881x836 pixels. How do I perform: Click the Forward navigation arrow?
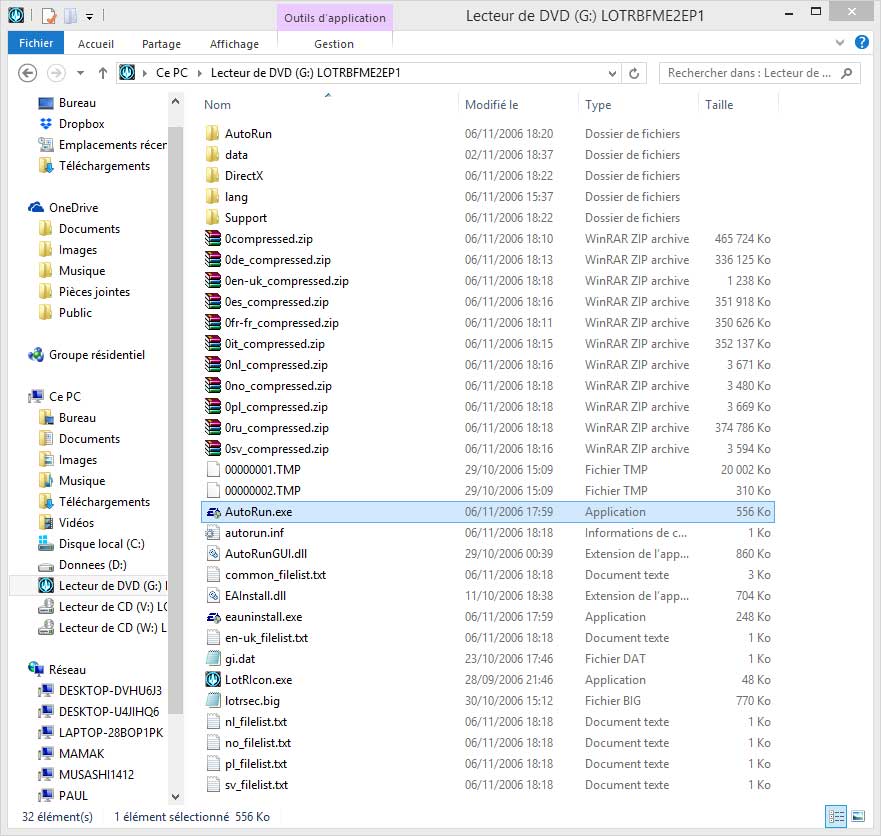coord(56,73)
